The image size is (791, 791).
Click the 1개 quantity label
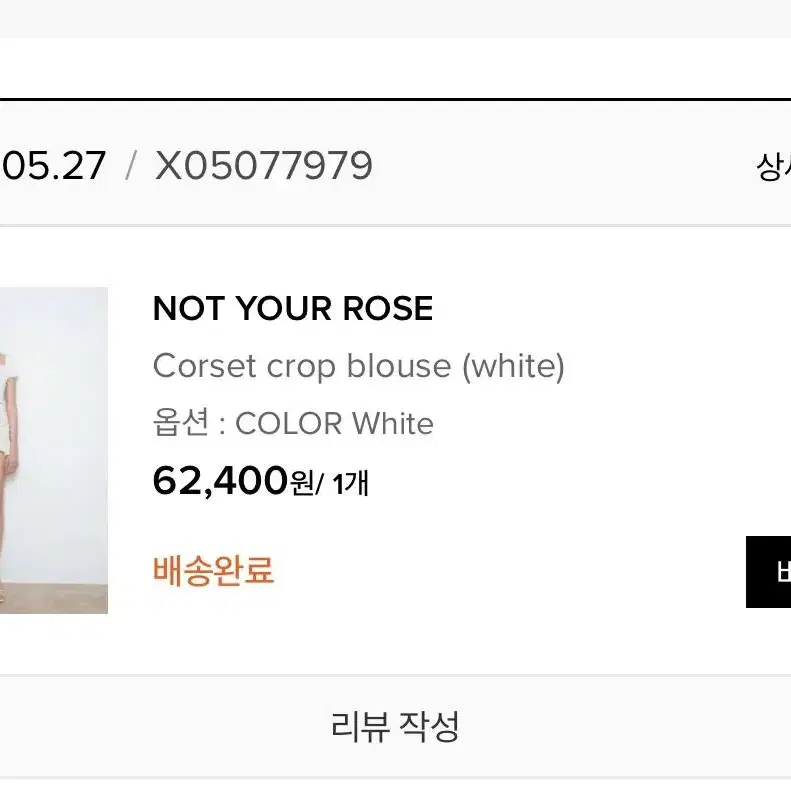pyautogui.click(x=350, y=483)
